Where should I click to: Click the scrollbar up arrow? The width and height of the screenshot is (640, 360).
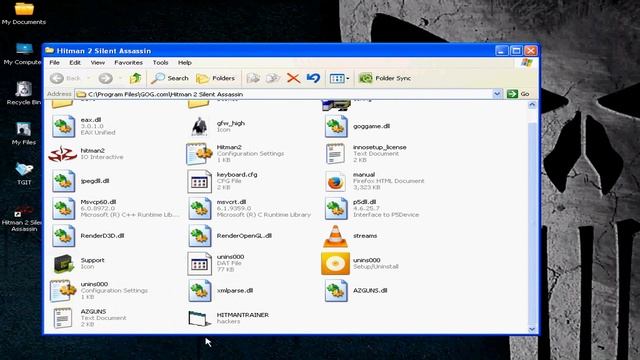pos(532,105)
